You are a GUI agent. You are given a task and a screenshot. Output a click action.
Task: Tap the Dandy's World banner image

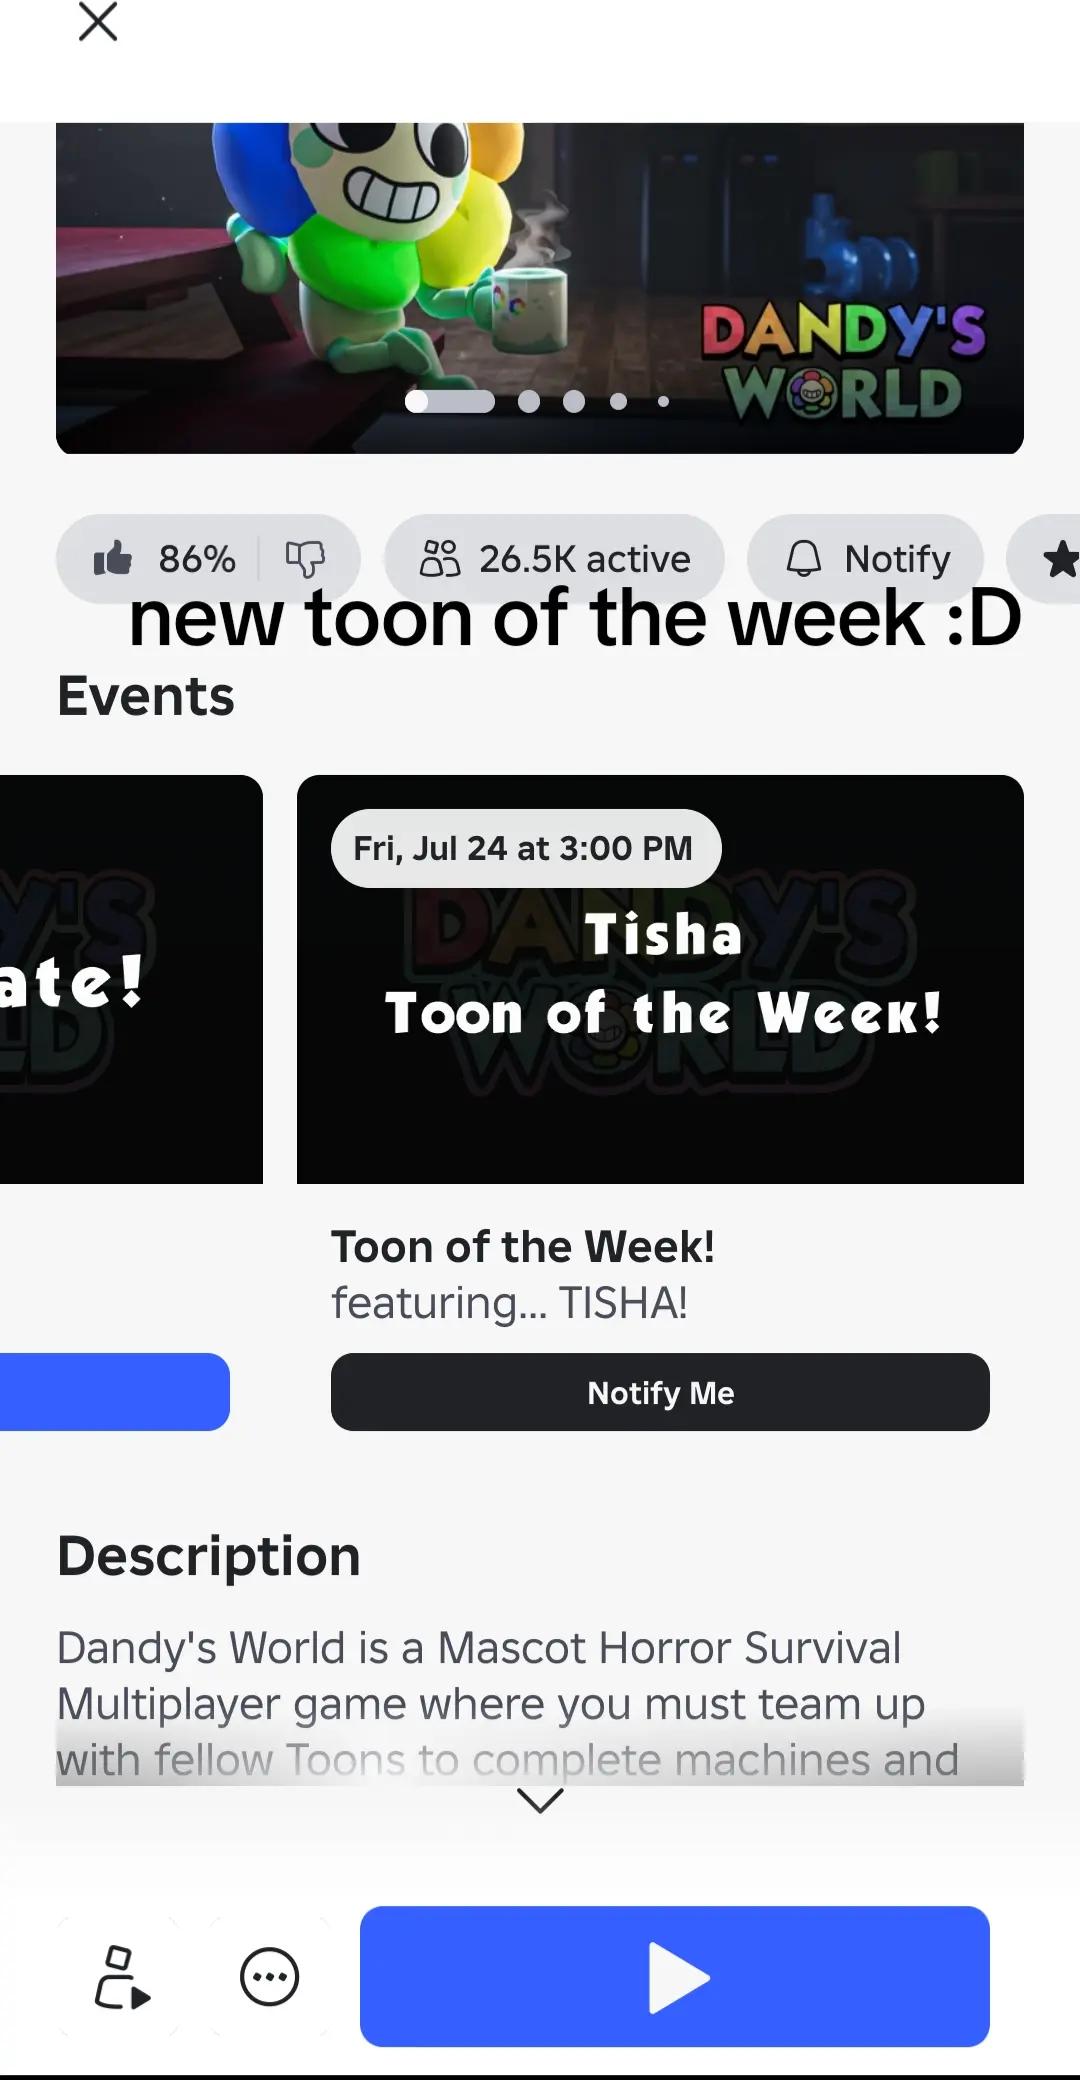pyautogui.click(x=540, y=288)
